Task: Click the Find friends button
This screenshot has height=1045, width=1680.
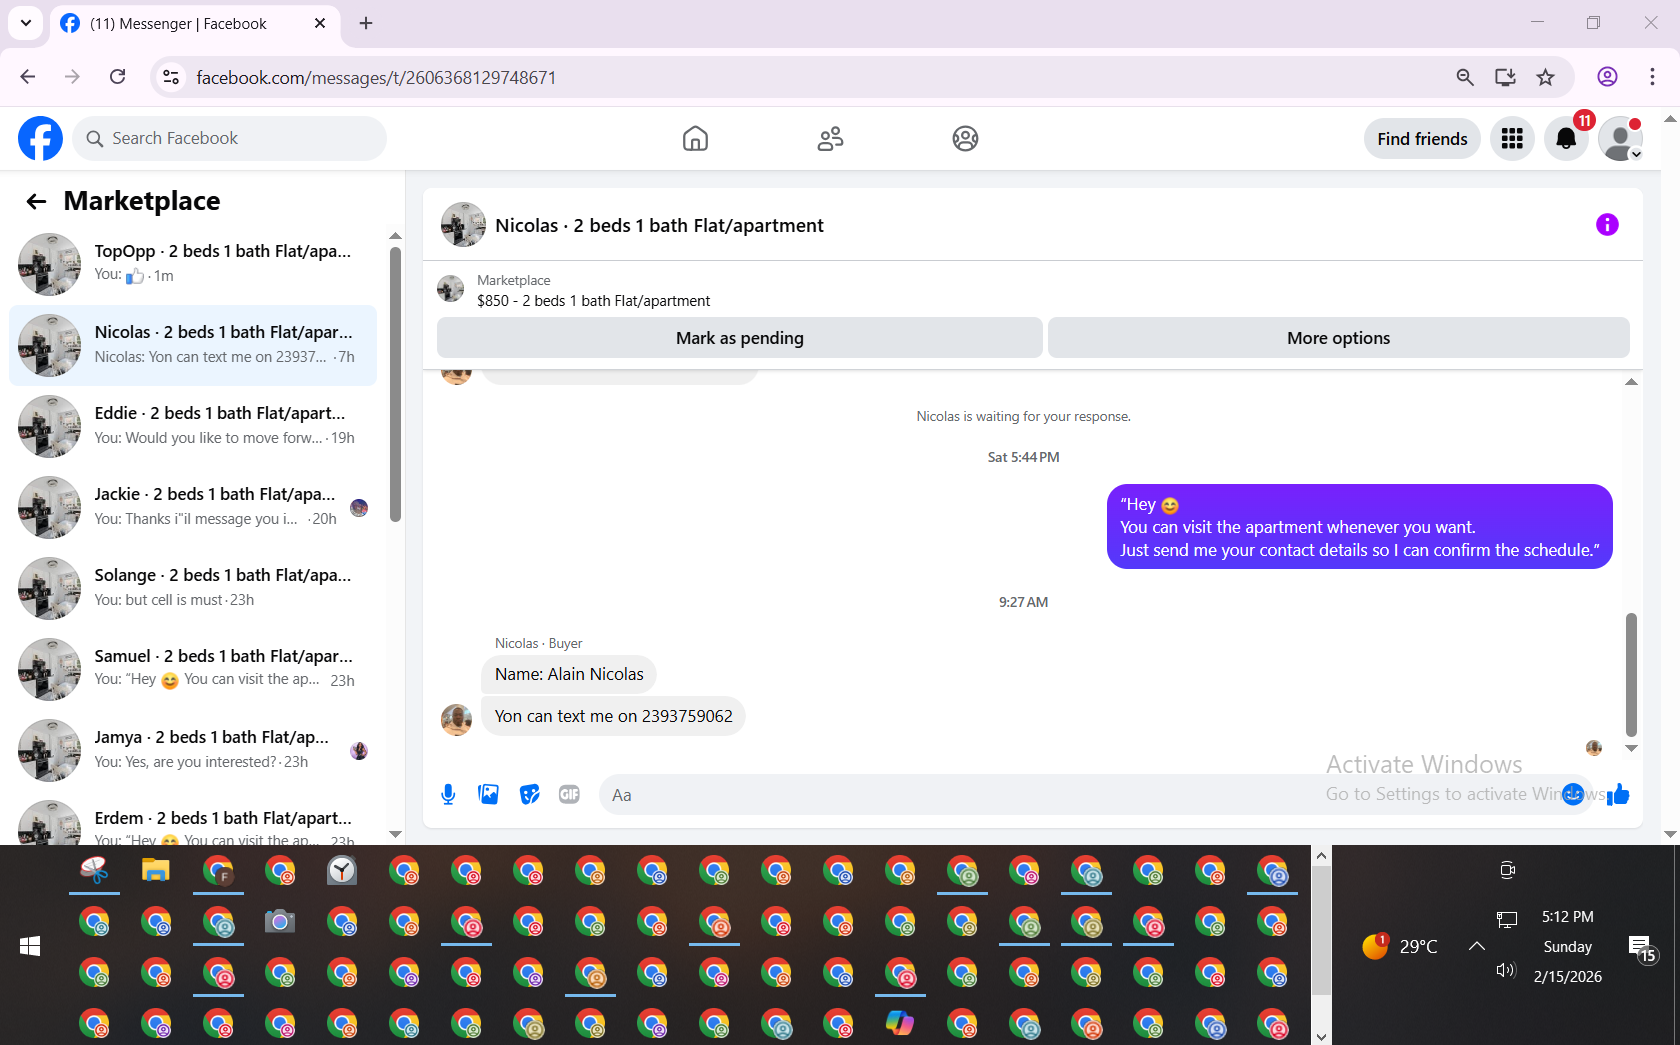Action: pyautogui.click(x=1422, y=139)
